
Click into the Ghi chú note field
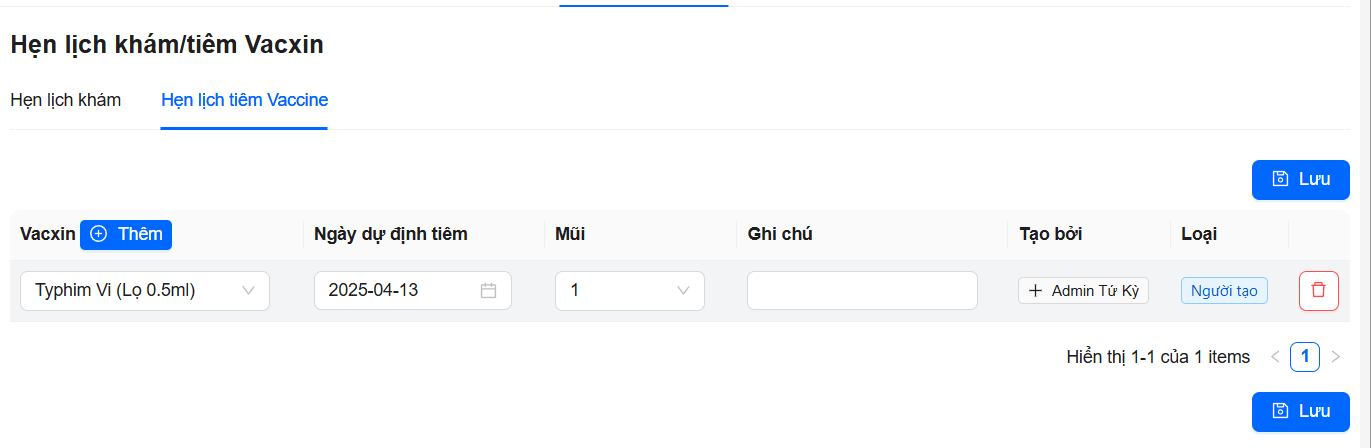click(861, 291)
